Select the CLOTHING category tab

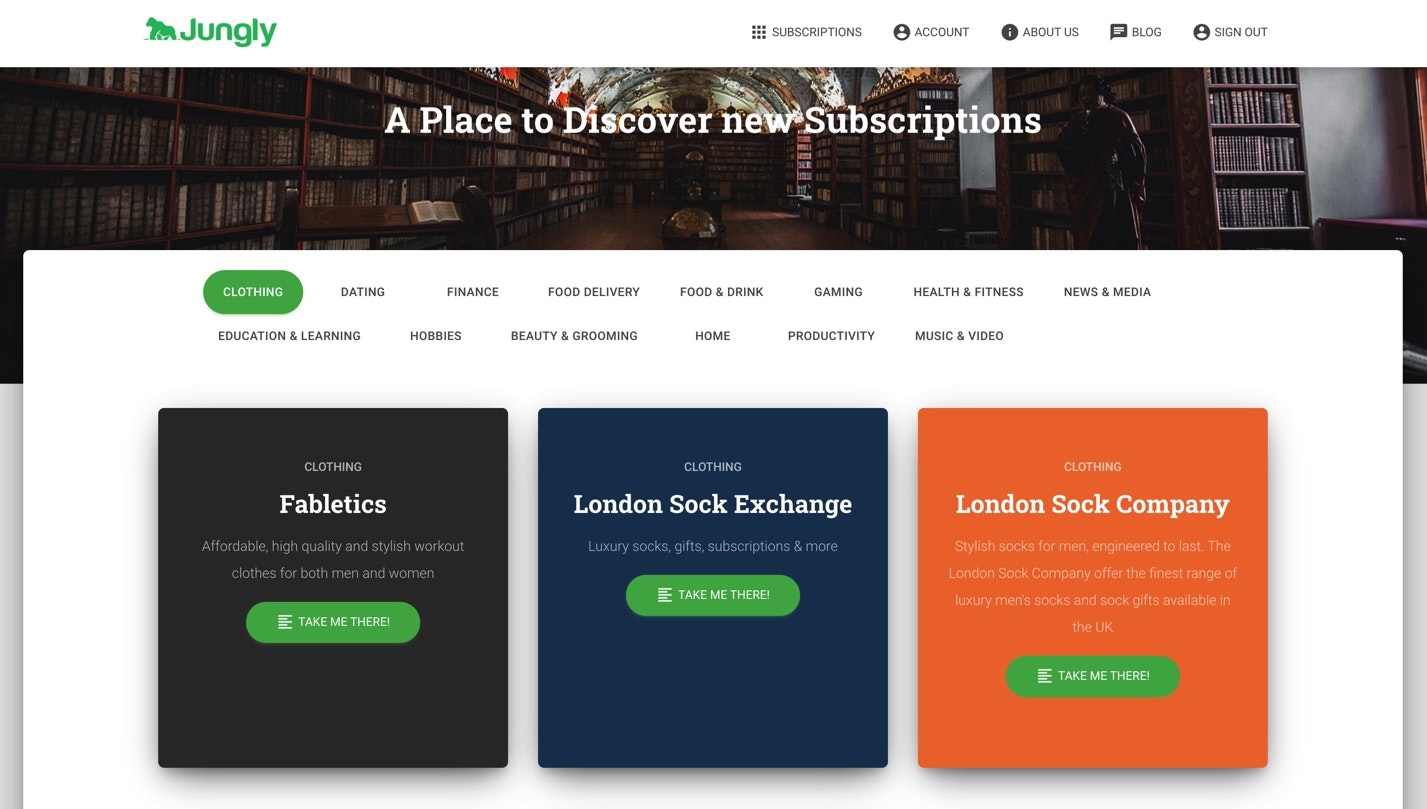pos(253,292)
